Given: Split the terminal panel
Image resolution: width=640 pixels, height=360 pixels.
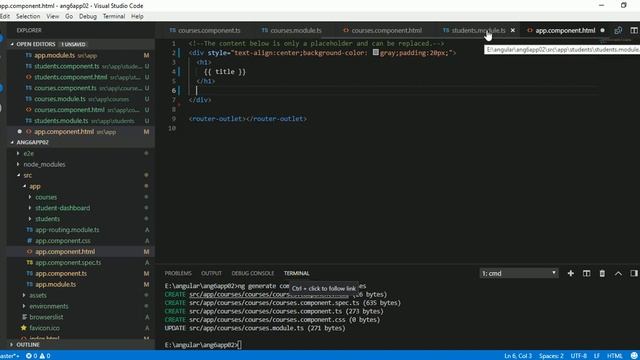Looking at the screenshot, I should click(x=587, y=273).
